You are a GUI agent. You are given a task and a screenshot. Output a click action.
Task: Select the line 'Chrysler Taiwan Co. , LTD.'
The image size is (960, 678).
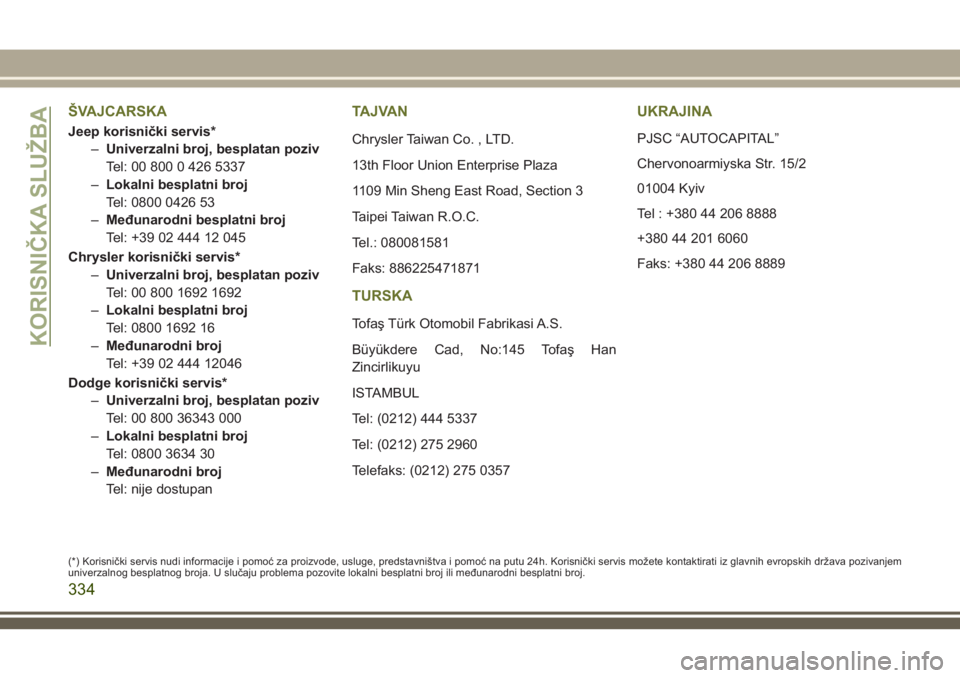[x=433, y=139]
